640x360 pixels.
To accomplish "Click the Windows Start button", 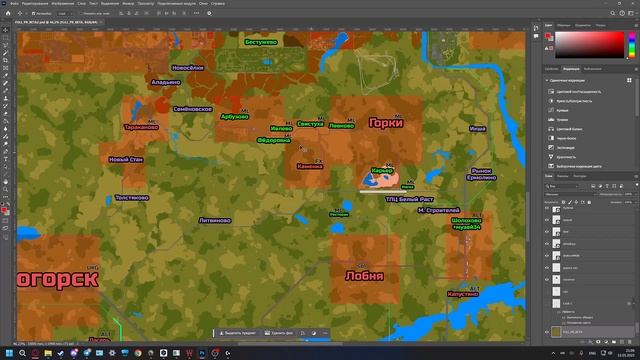I will point(9,353).
